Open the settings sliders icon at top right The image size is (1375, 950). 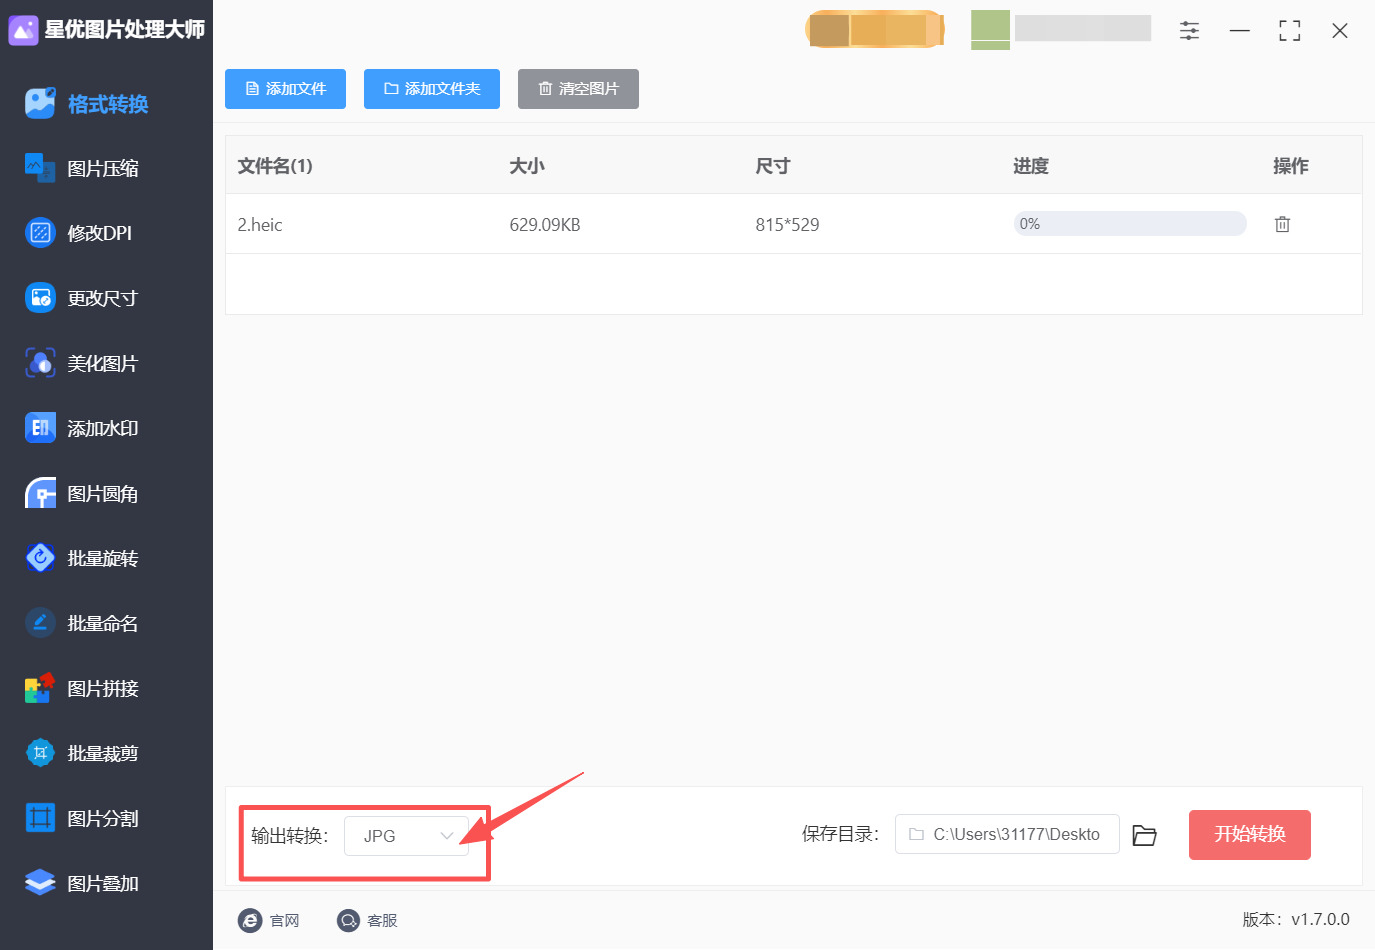pos(1189,30)
